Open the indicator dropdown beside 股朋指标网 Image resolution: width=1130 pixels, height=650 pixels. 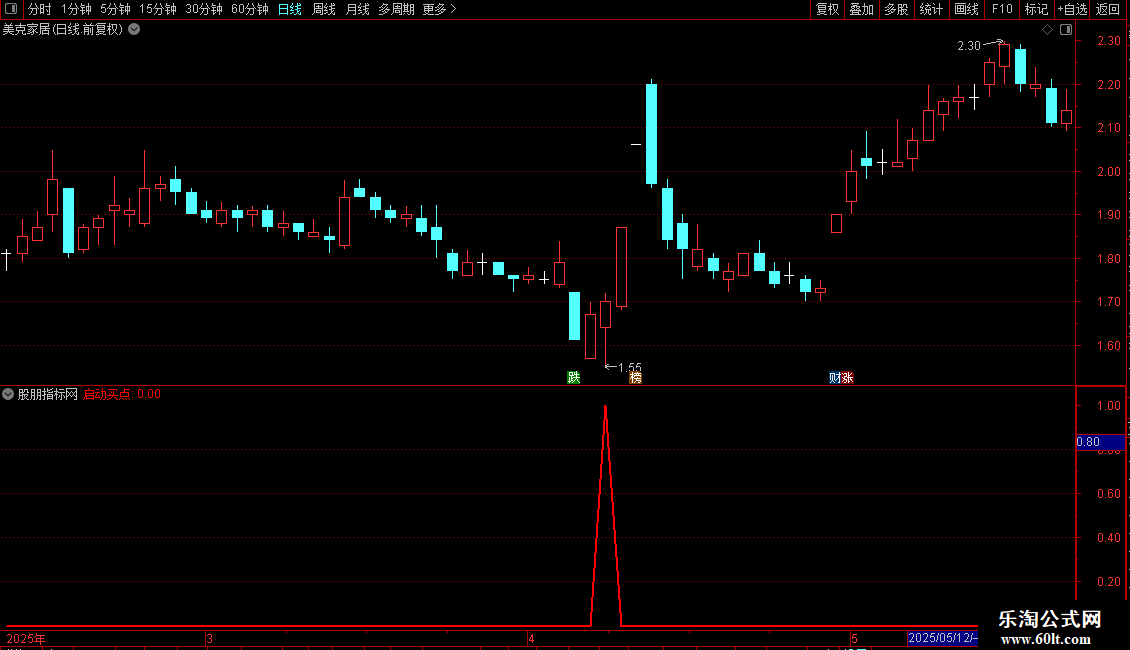[8, 394]
